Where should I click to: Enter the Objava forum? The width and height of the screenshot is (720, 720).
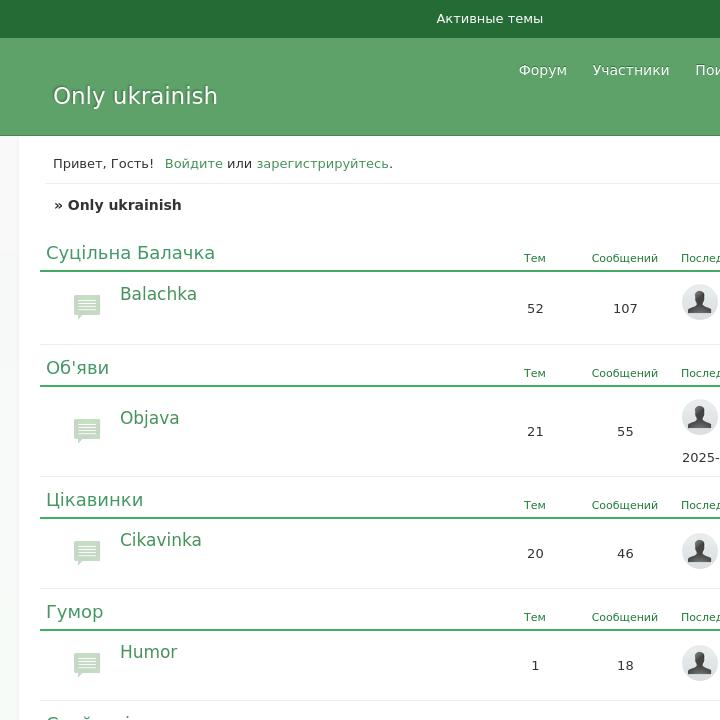(x=149, y=418)
